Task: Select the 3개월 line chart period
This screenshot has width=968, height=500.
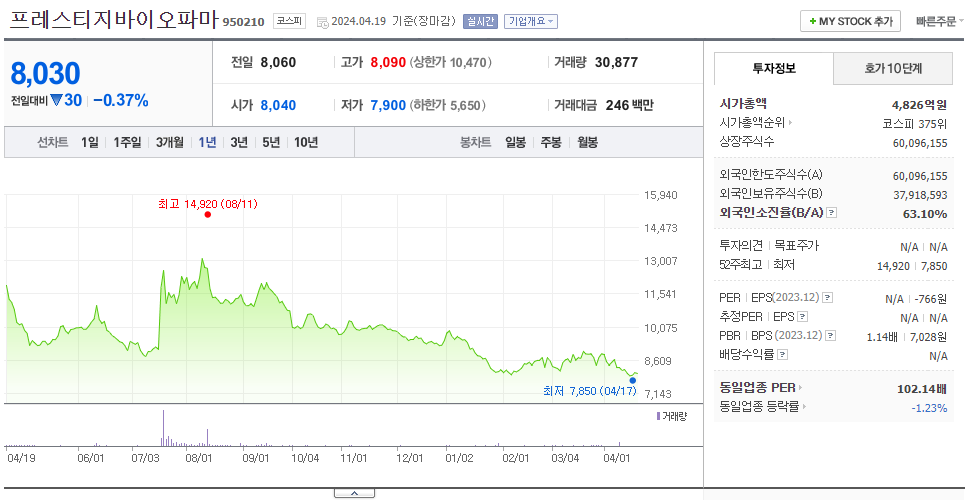Action: tap(170, 143)
